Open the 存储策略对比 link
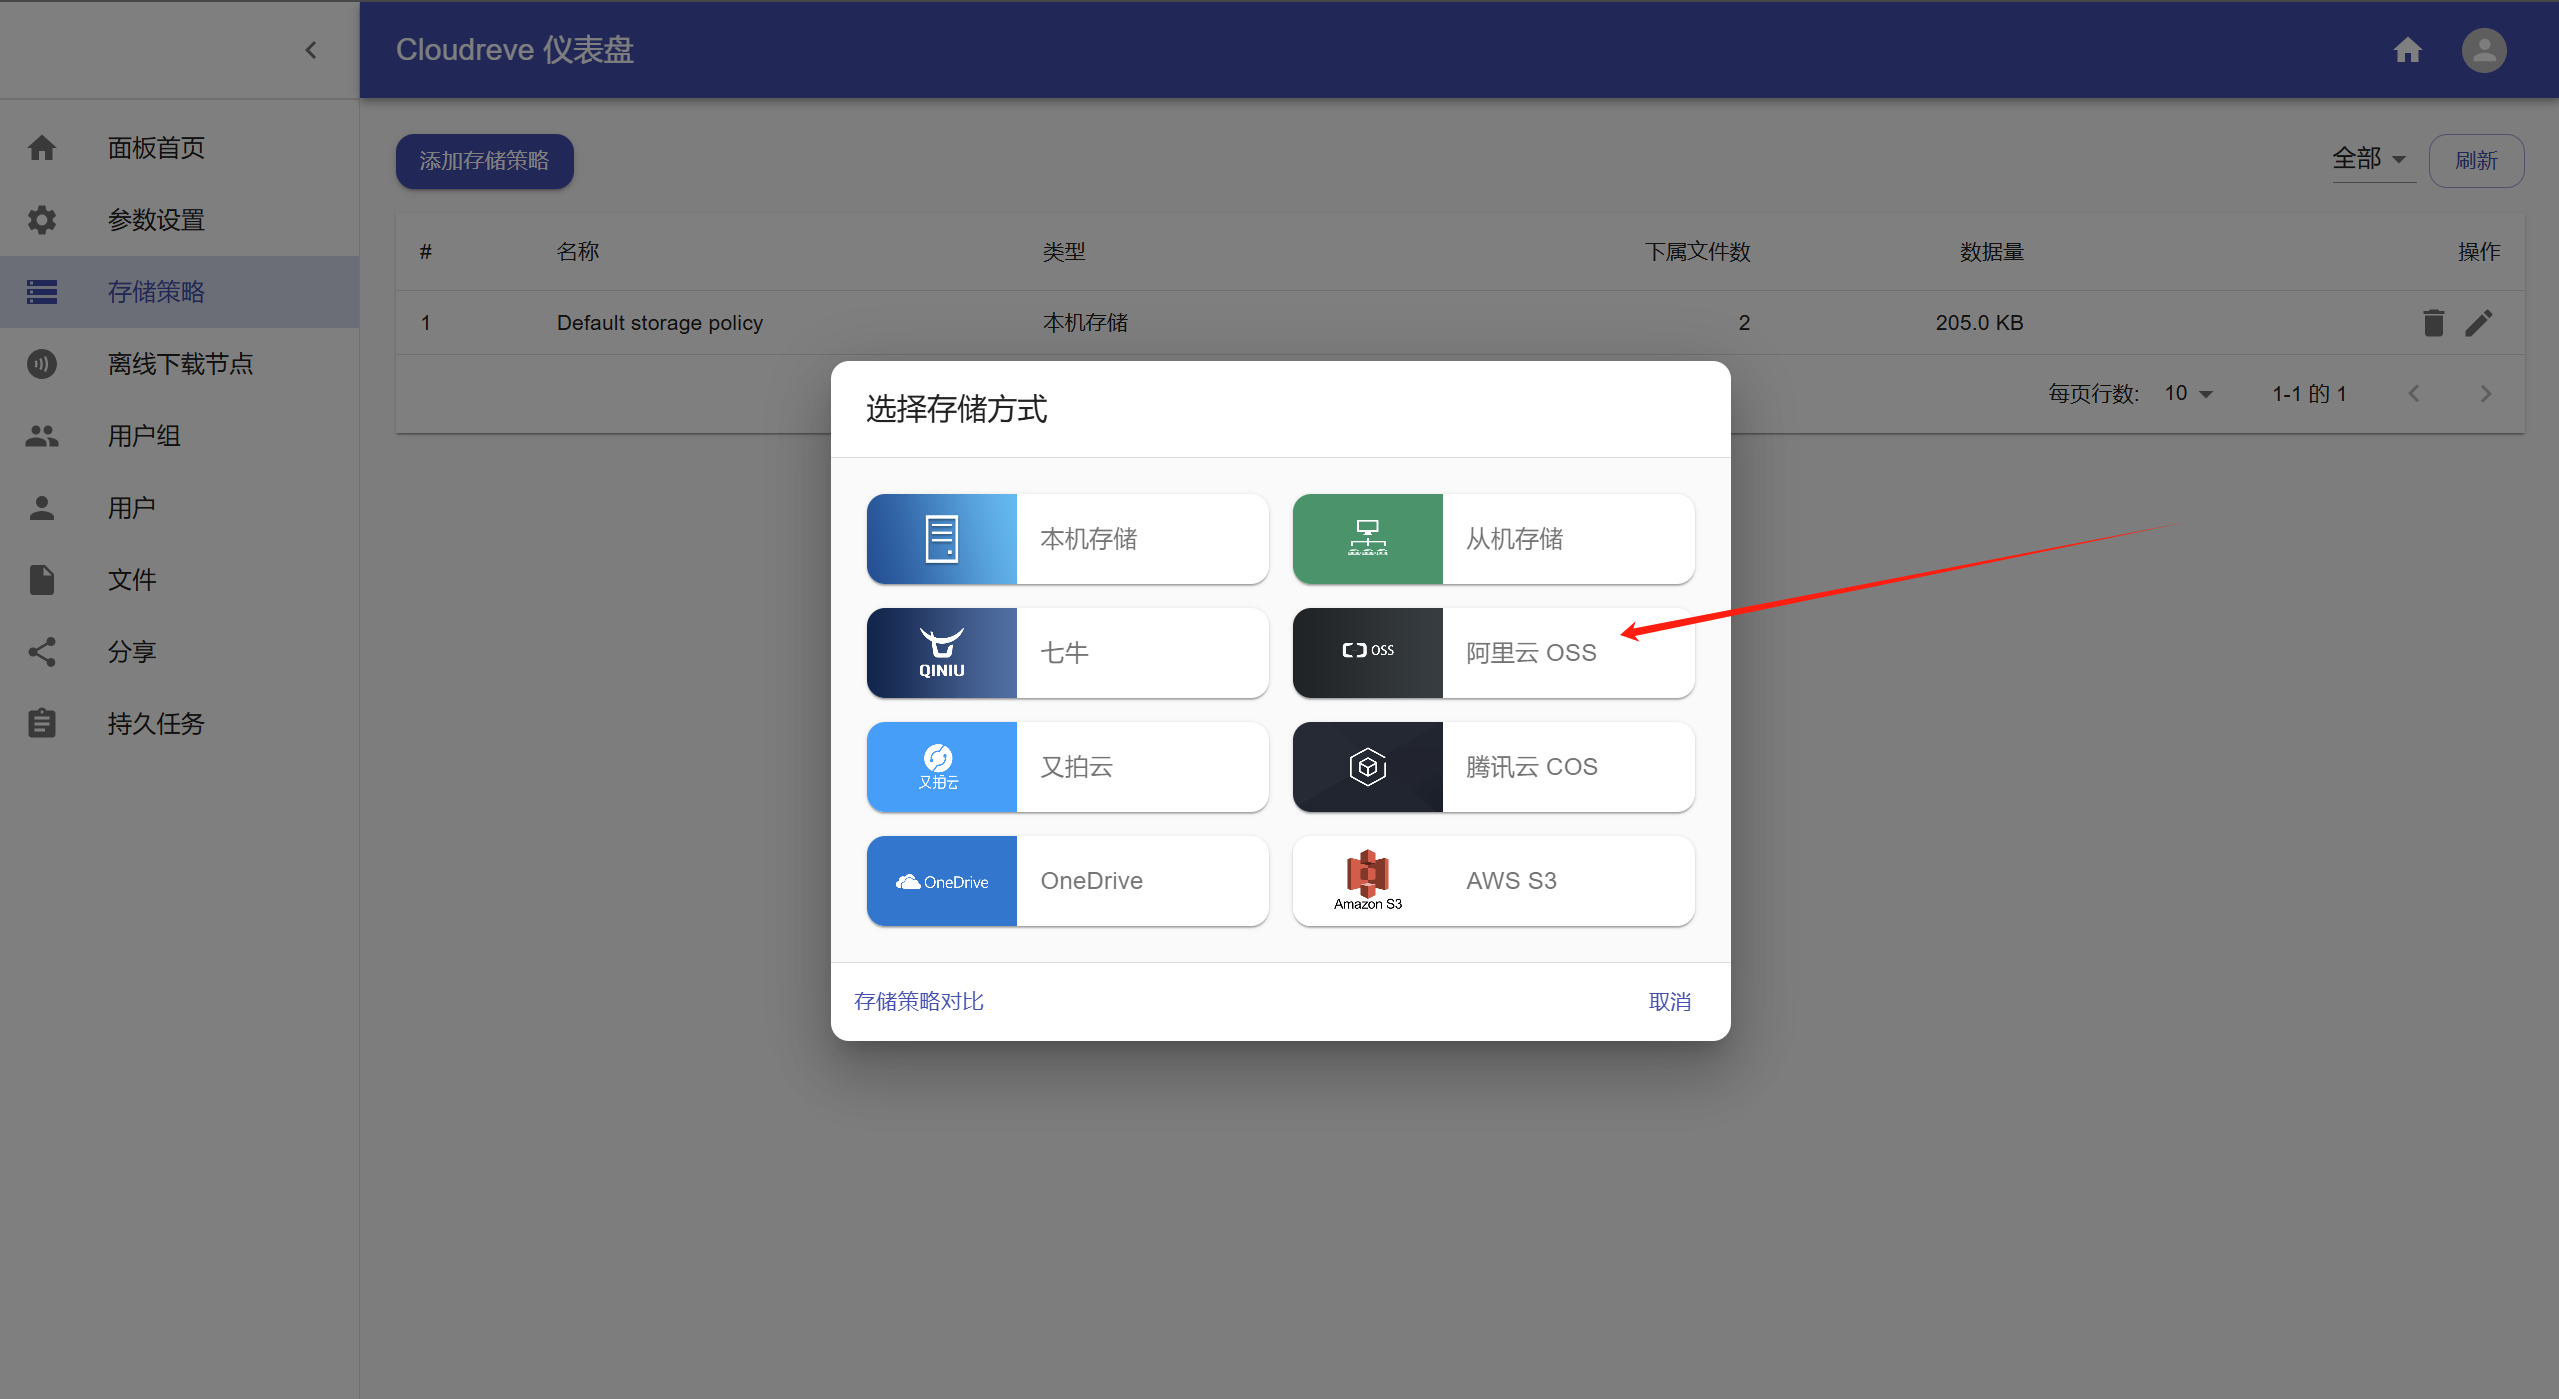2559x1399 pixels. point(918,1002)
